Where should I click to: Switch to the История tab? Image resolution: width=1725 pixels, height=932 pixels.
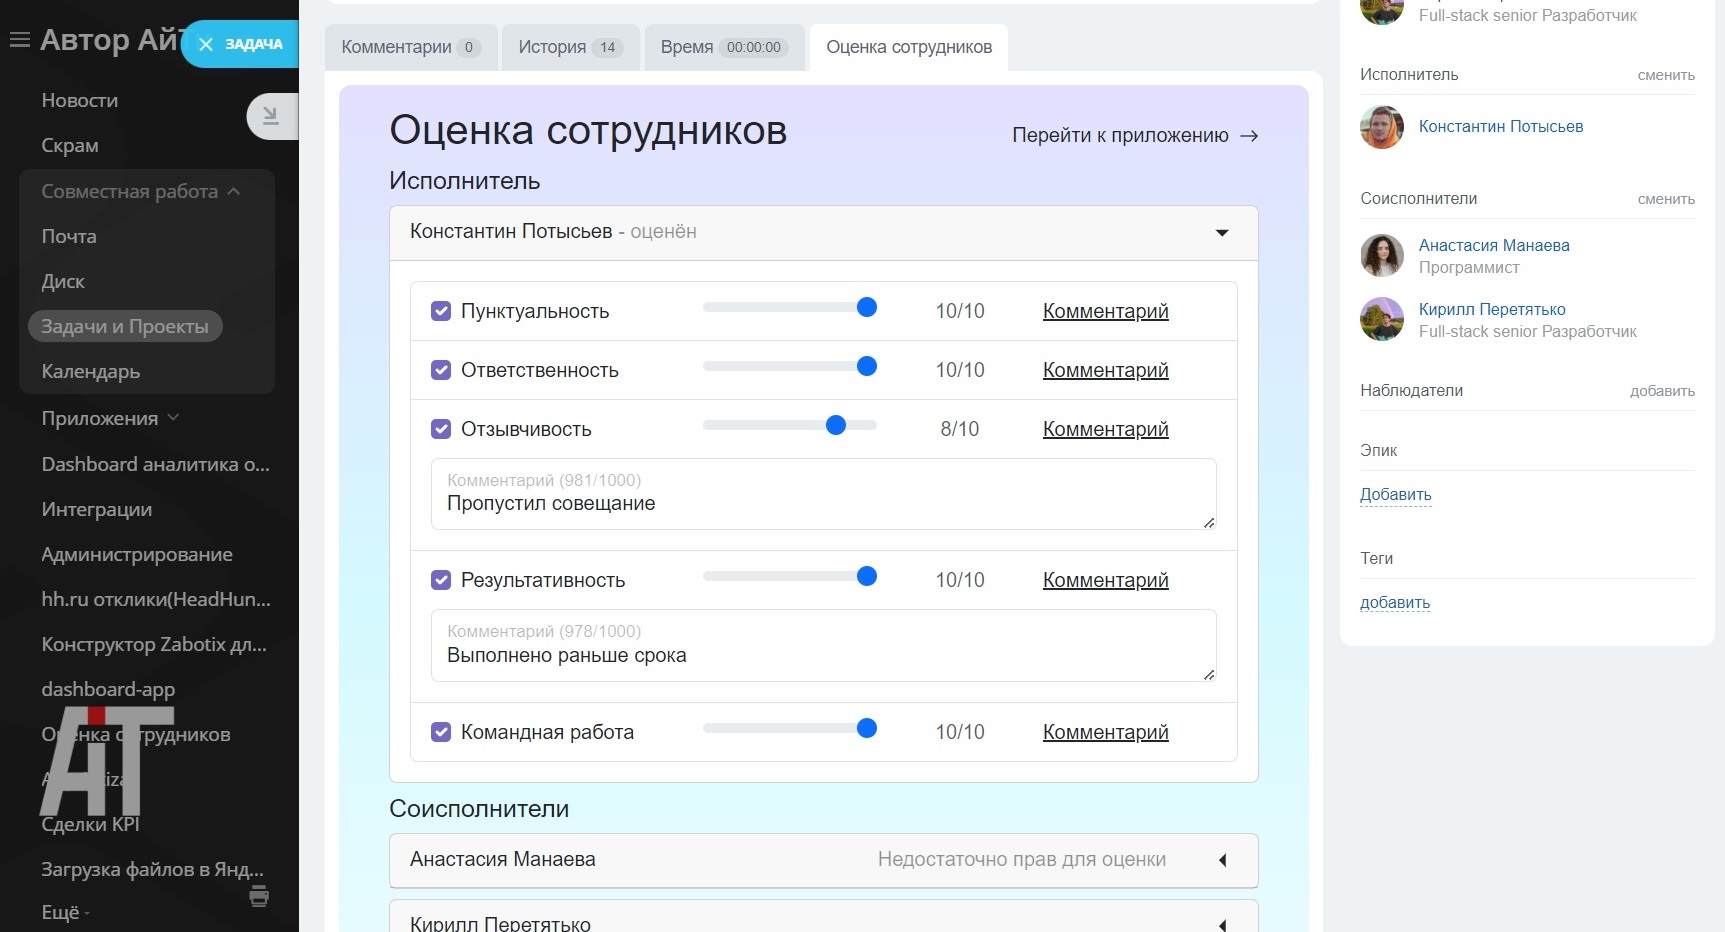pyautogui.click(x=569, y=47)
